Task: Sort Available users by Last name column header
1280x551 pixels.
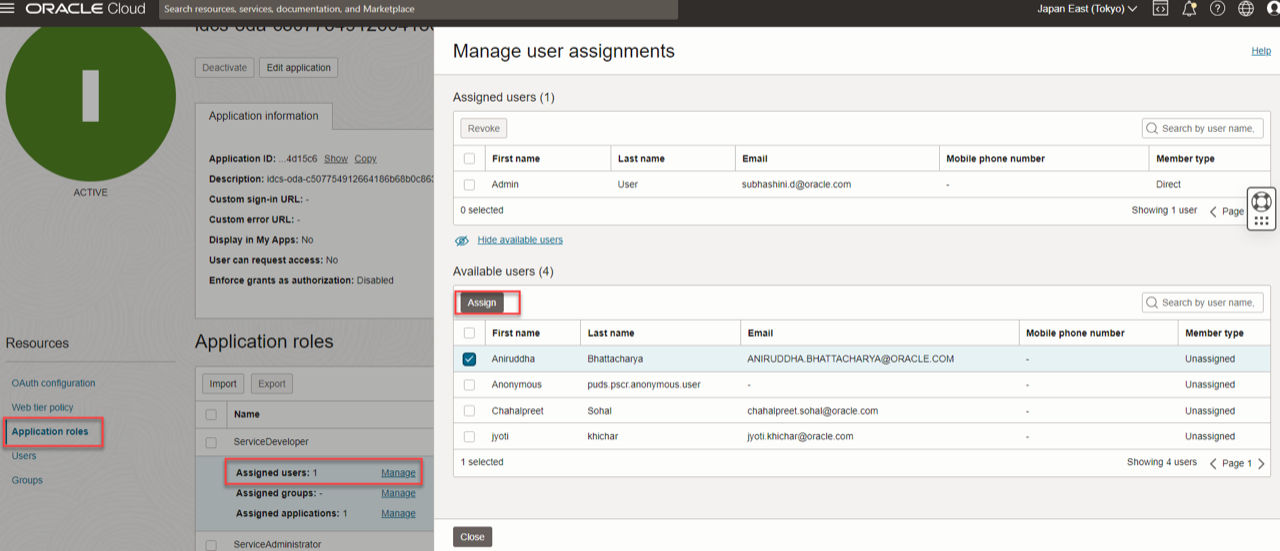Action: [x=611, y=333]
